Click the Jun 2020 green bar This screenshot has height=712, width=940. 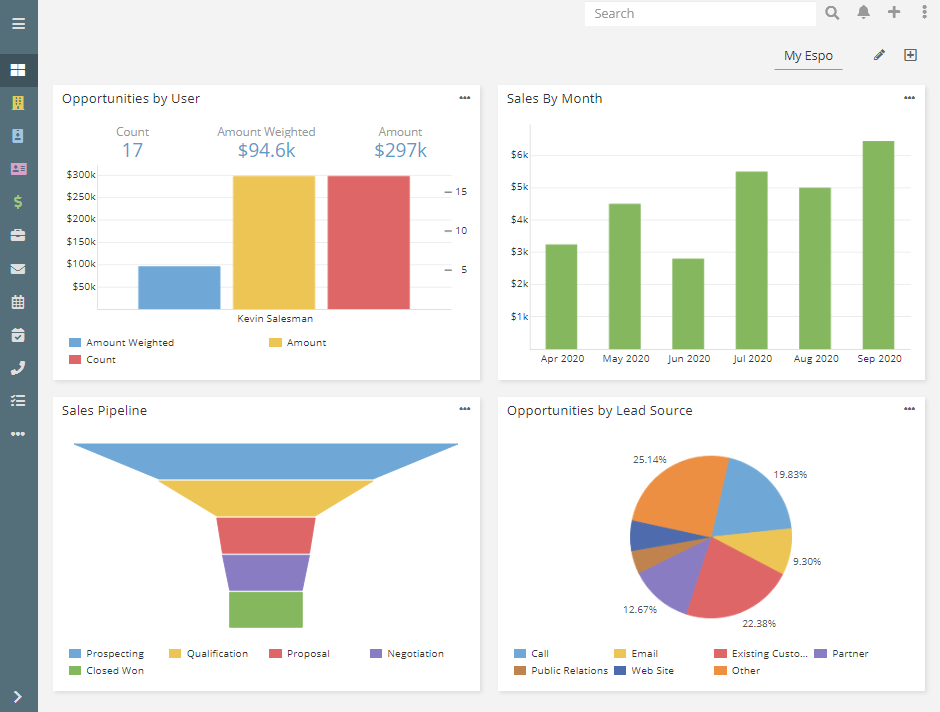(x=688, y=304)
